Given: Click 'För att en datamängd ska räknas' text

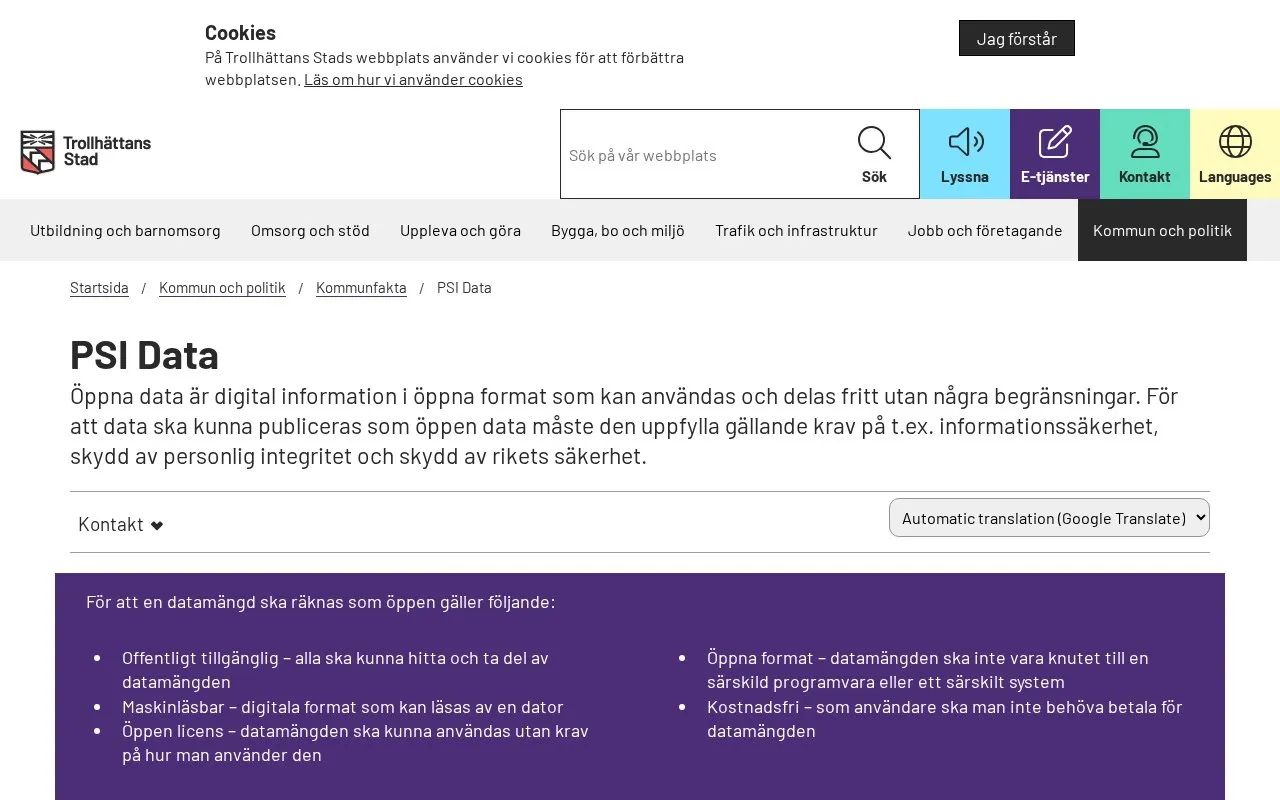Looking at the screenshot, I should click(320, 602).
